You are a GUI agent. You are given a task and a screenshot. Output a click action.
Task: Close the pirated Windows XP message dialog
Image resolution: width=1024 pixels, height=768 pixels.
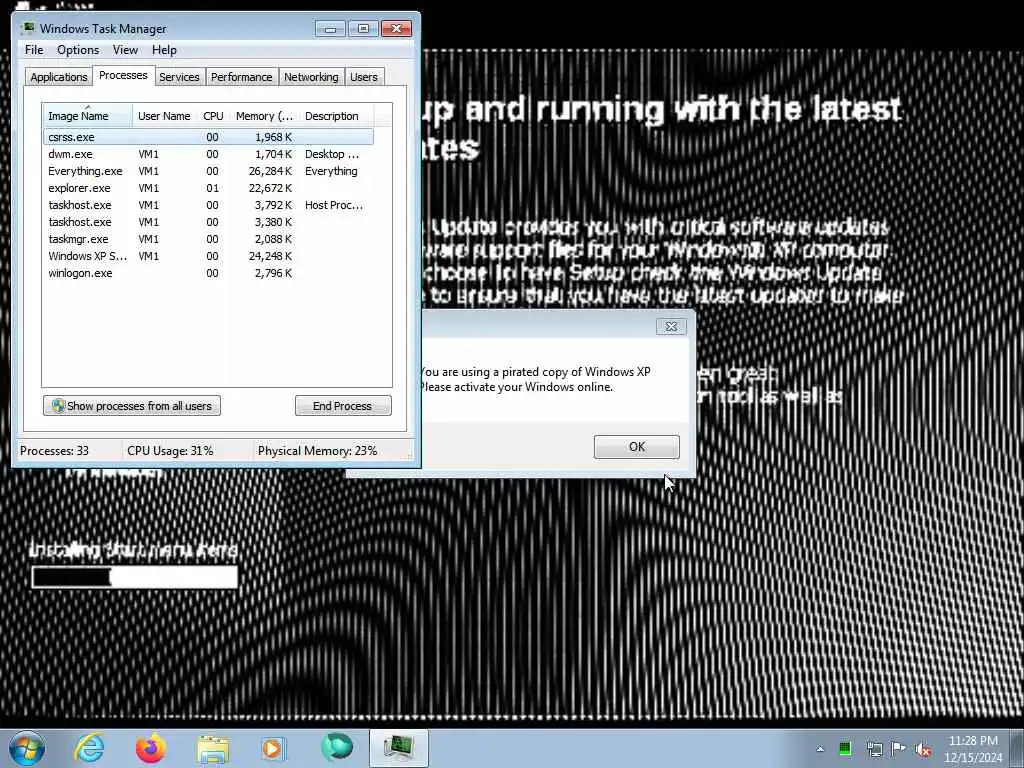671,327
